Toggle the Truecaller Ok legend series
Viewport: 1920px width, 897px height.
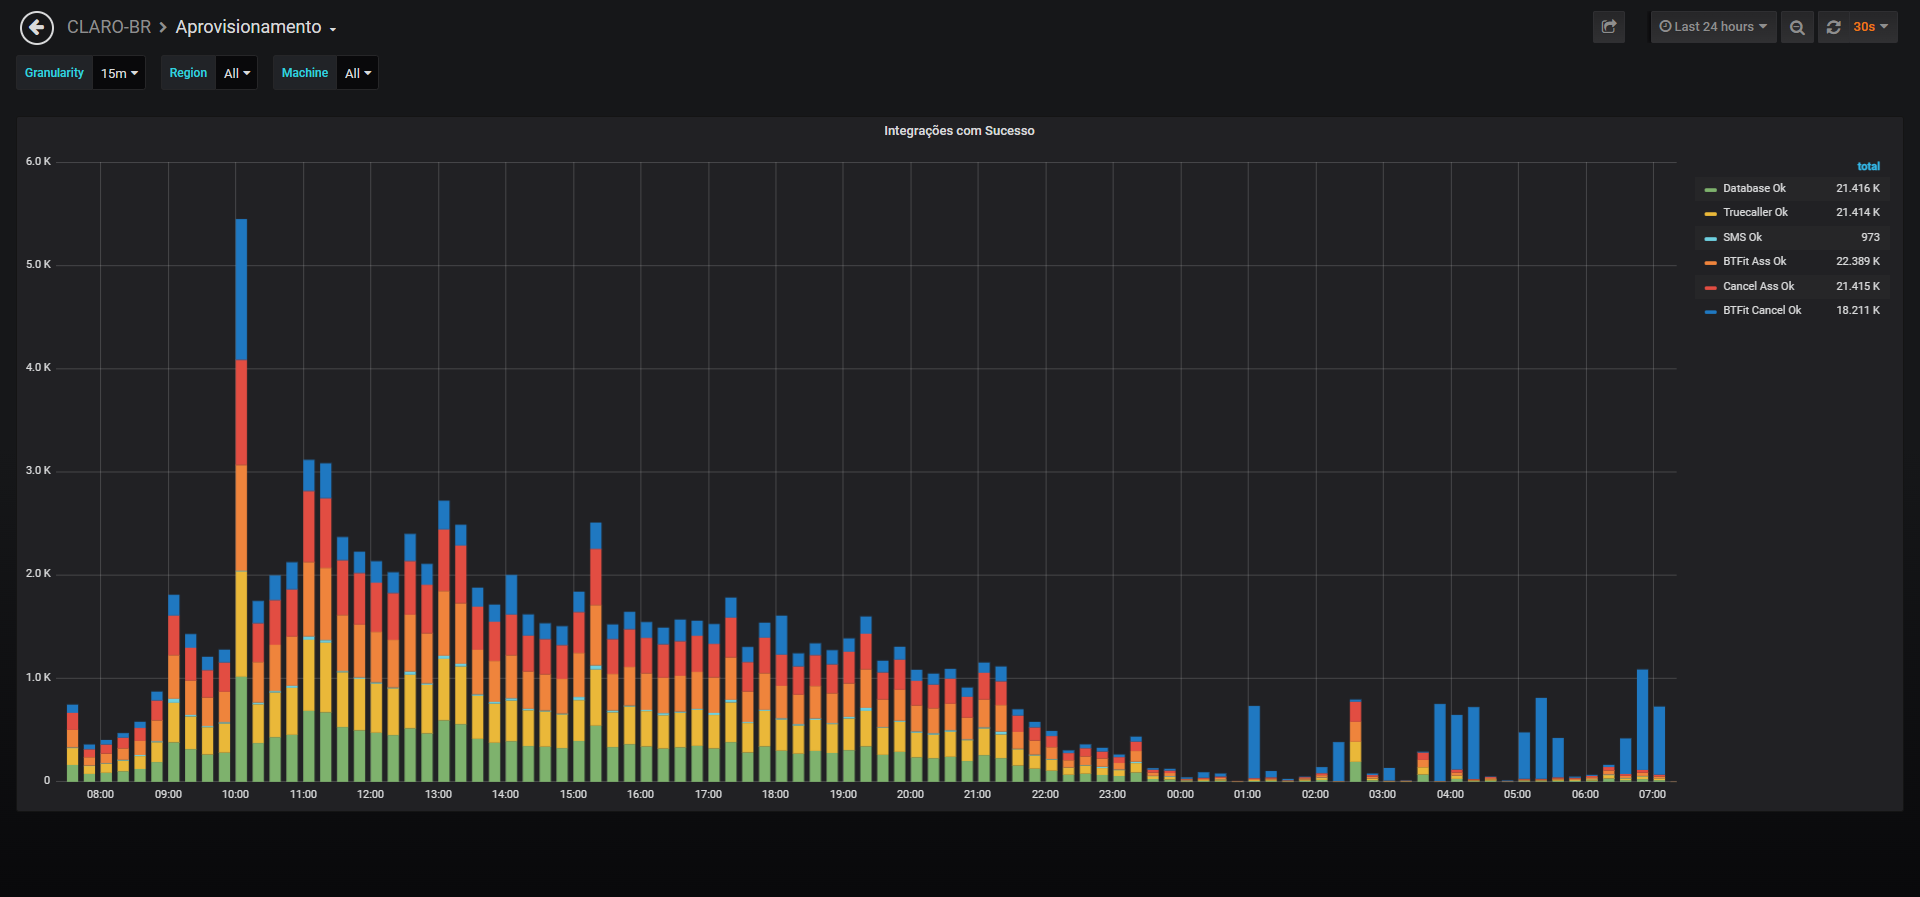1755,212
